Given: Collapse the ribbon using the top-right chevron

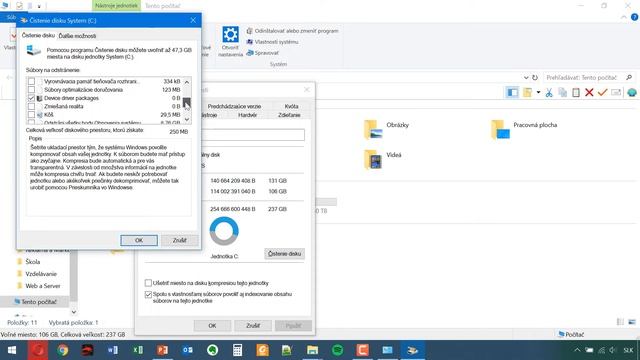Looking at the screenshot, I should pyautogui.click(x=624, y=17).
